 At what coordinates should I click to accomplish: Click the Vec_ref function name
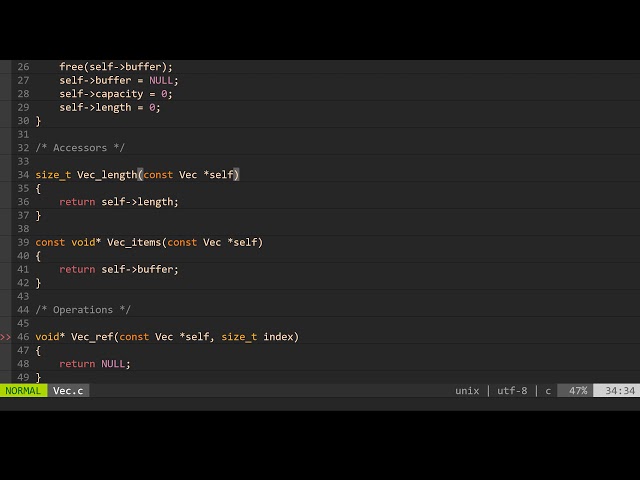coord(92,337)
